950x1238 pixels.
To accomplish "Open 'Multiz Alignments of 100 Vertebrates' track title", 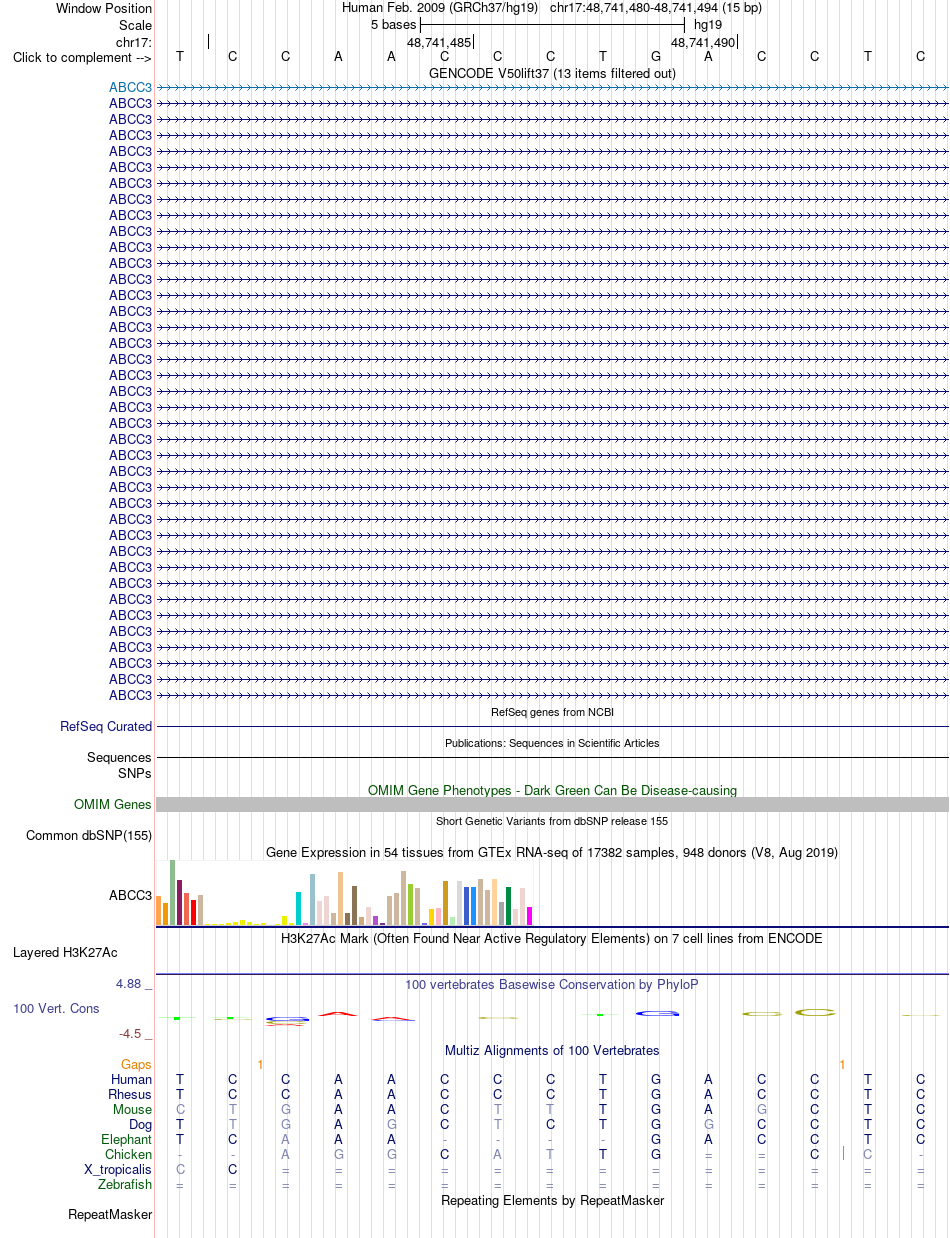I will 552,1051.
